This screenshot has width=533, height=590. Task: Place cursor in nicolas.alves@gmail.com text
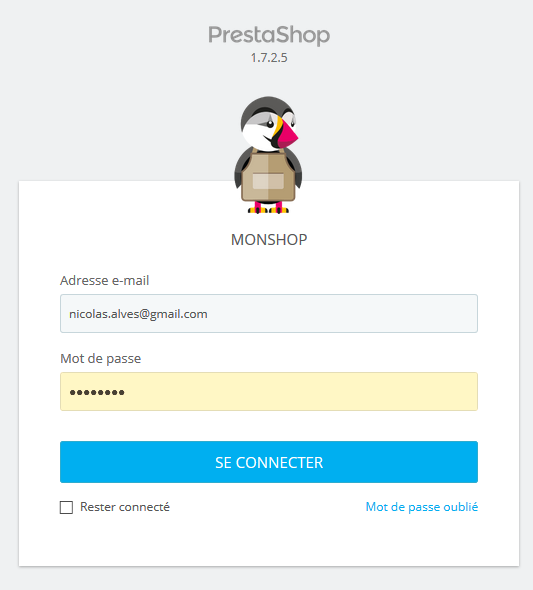coord(138,314)
